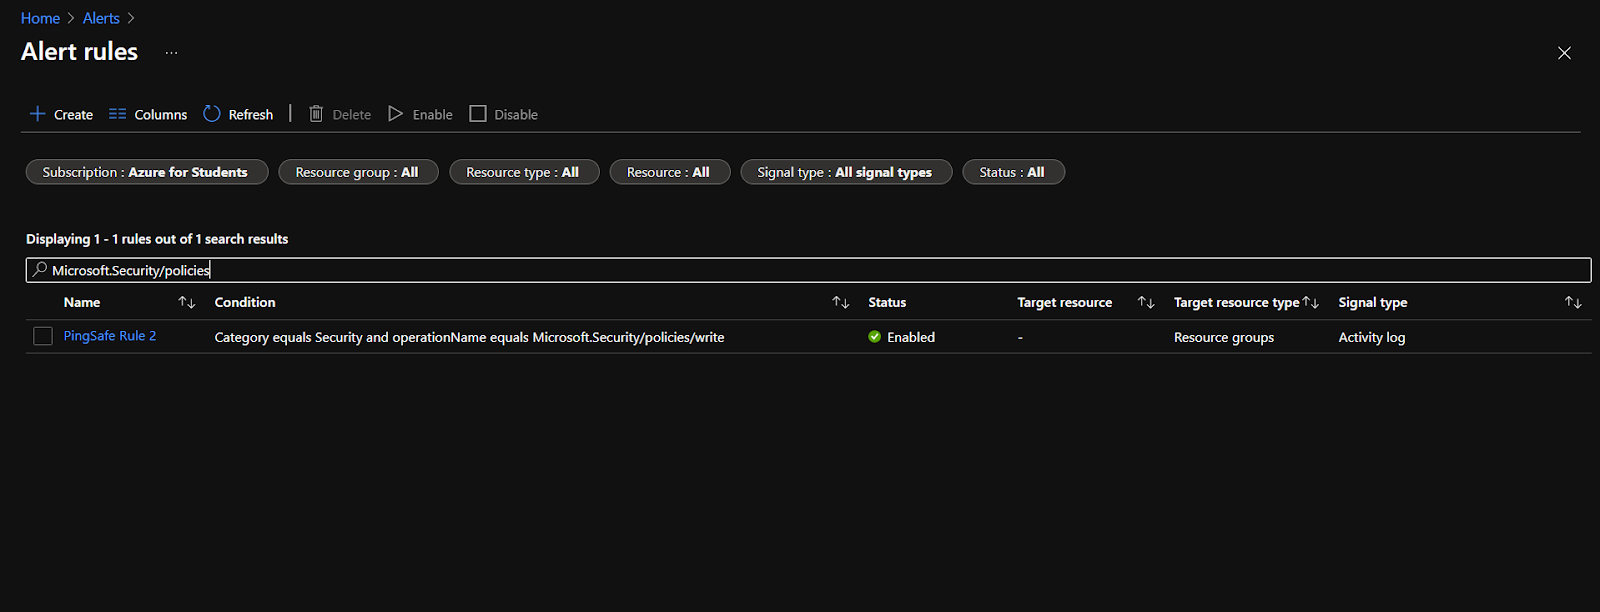Viewport: 1600px width, 612px height.
Task: Open the Subscription filter pill
Action: click(x=146, y=172)
